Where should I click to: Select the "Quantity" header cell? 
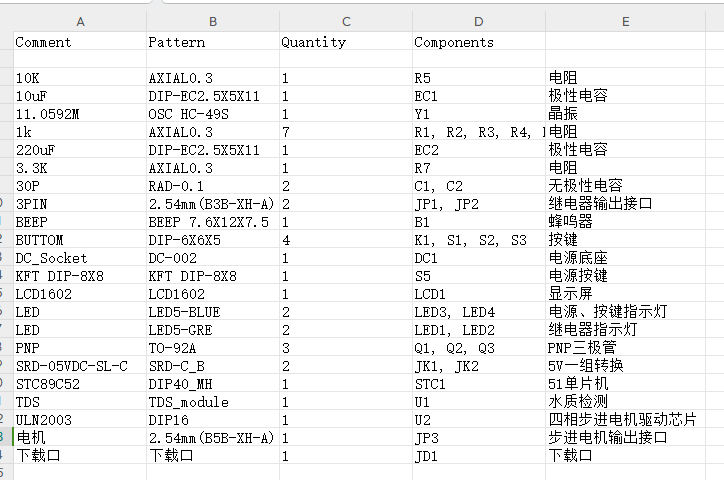pos(313,42)
